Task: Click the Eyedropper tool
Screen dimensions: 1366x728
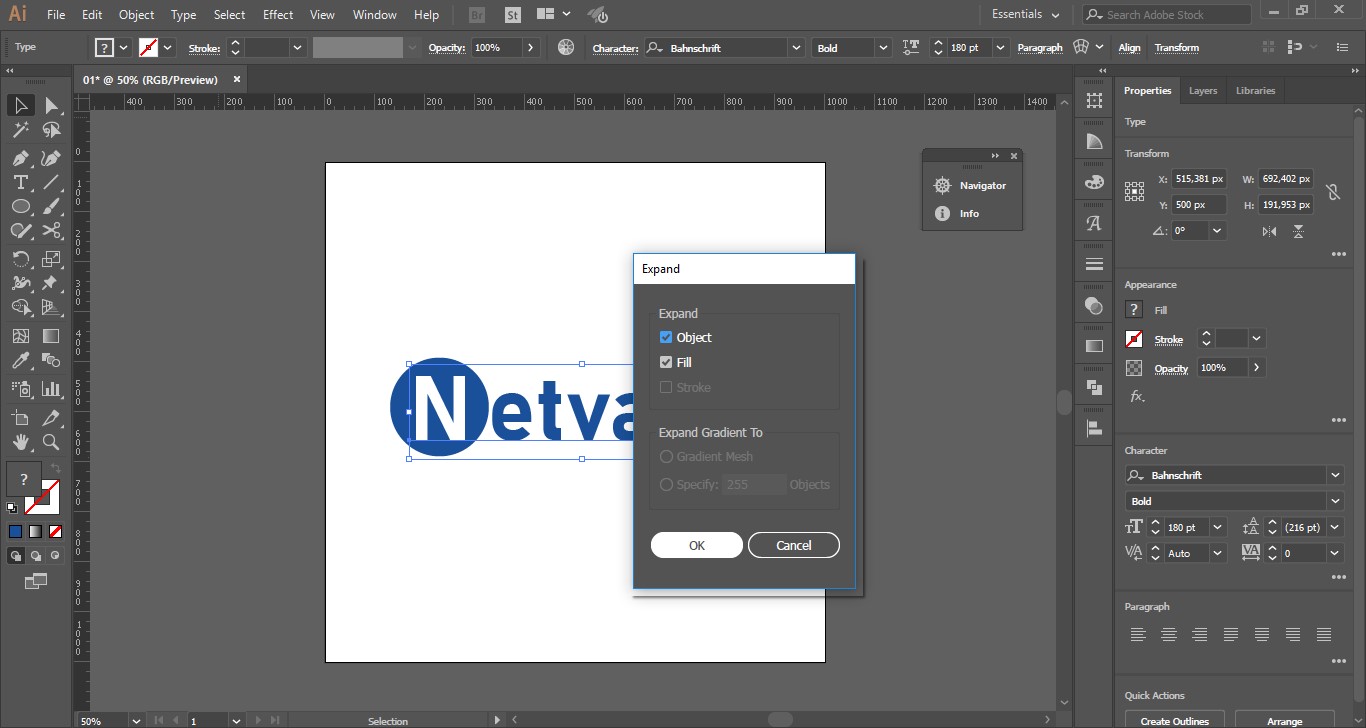Action: pyautogui.click(x=20, y=361)
